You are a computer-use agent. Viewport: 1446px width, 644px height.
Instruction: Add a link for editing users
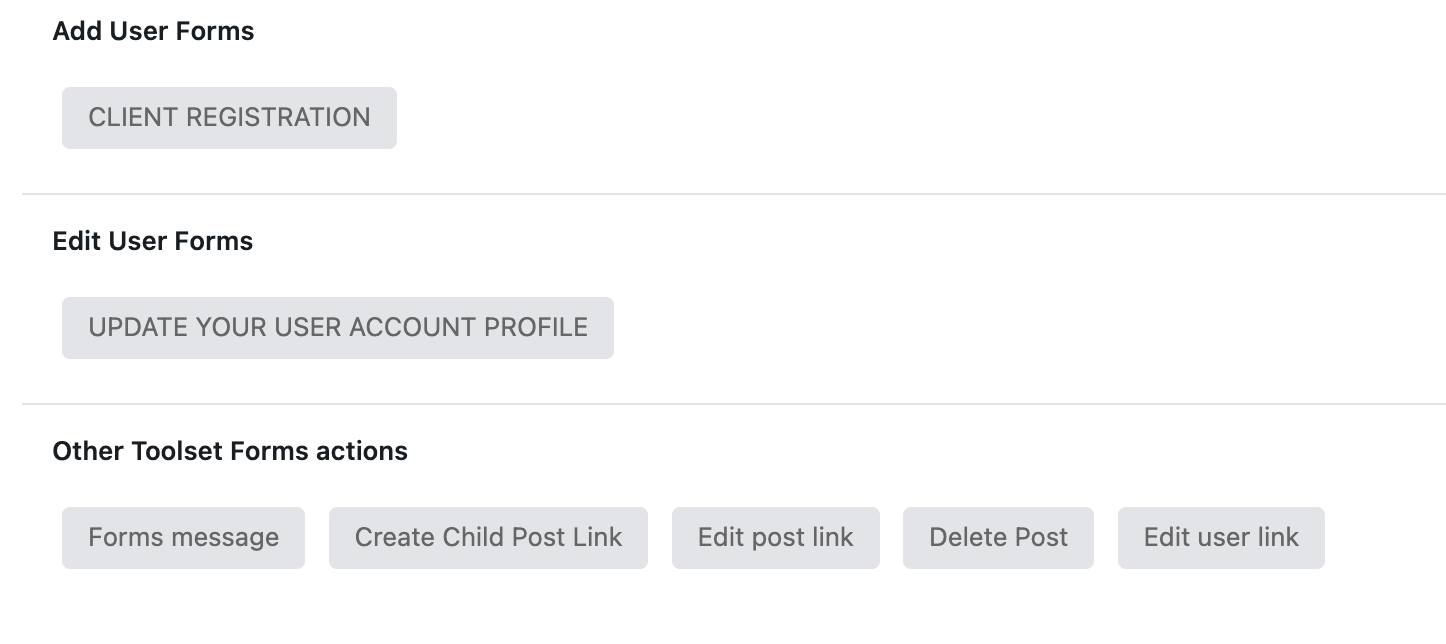click(x=1221, y=538)
